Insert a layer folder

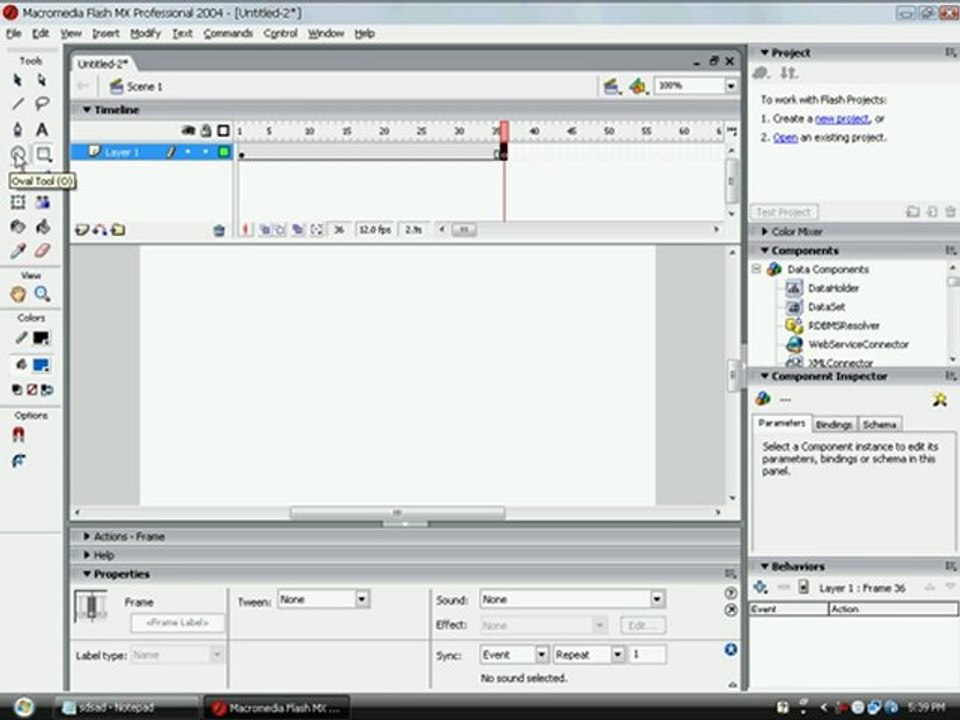point(118,230)
